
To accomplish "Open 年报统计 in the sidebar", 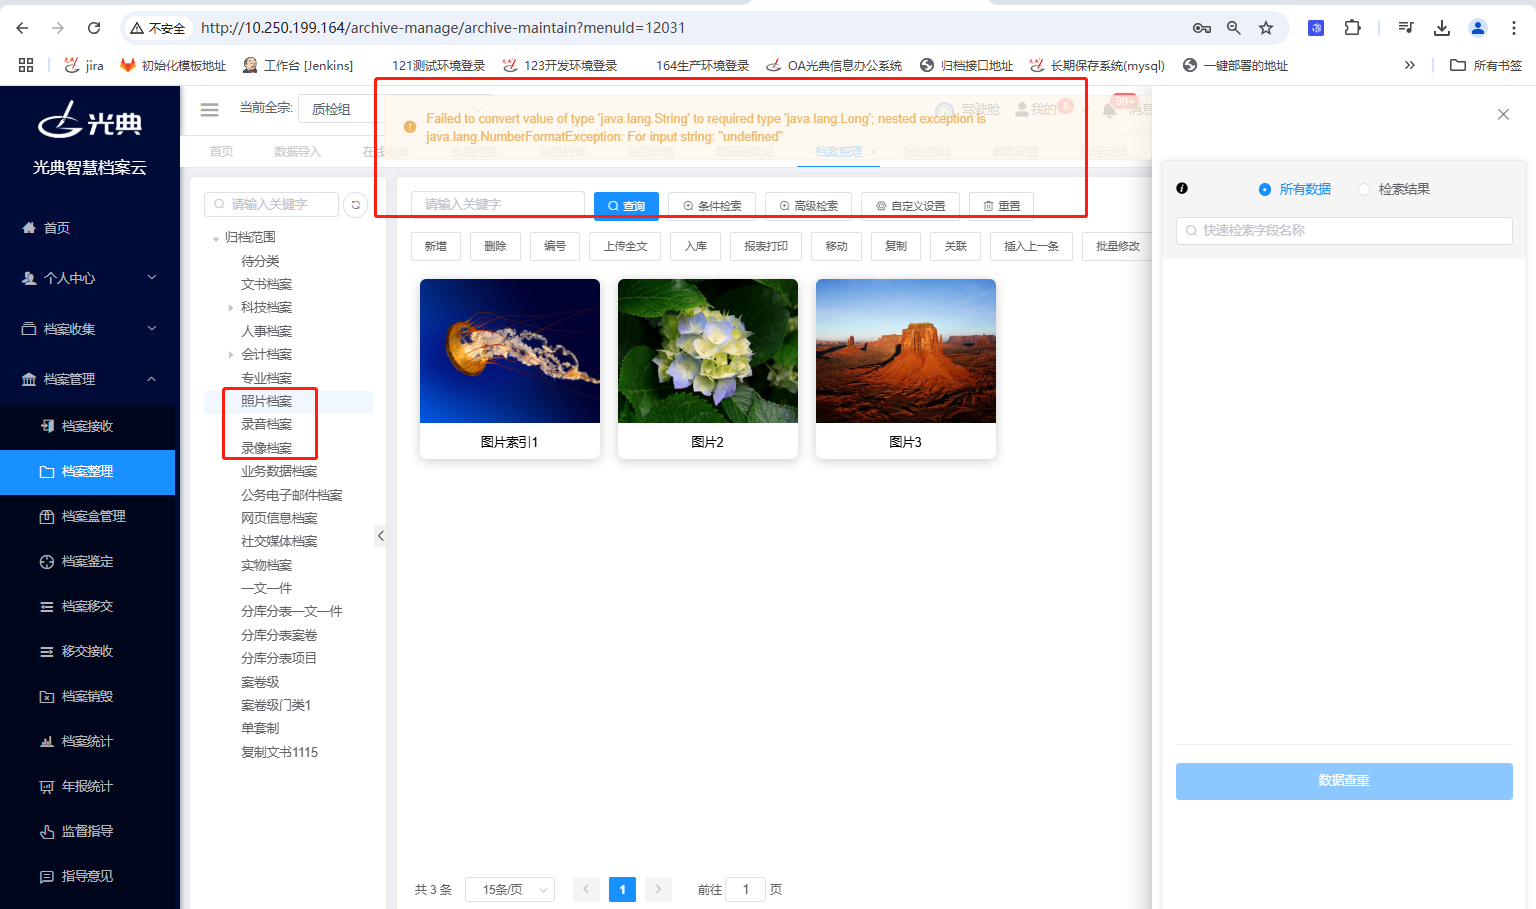I will pos(87,786).
